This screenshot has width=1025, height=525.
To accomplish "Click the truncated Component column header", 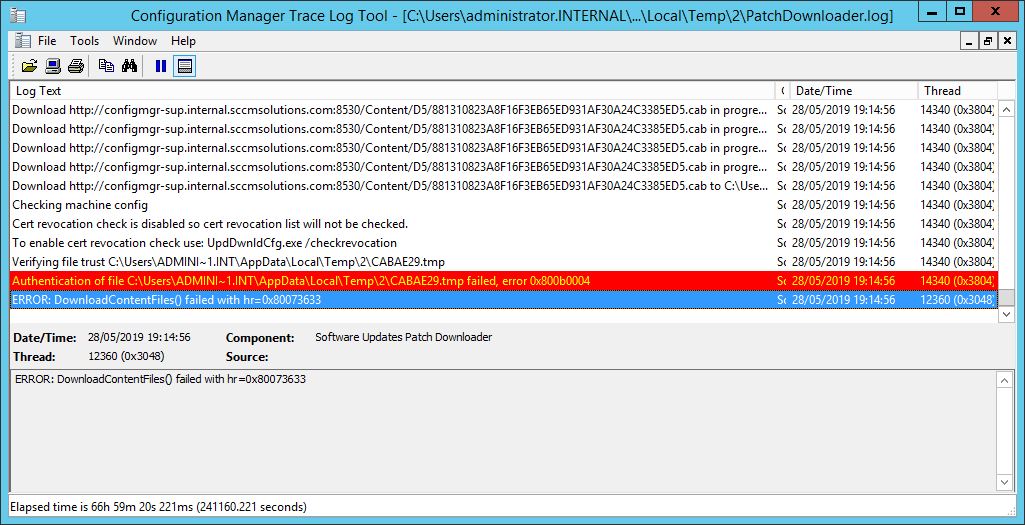I will 782,91.
